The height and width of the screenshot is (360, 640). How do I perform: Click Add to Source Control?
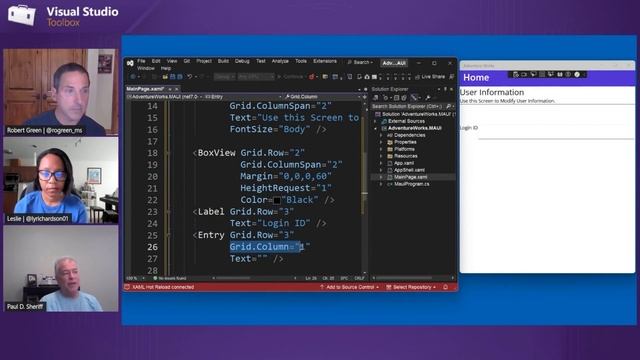pyautogui.click(x=349, y=287)
